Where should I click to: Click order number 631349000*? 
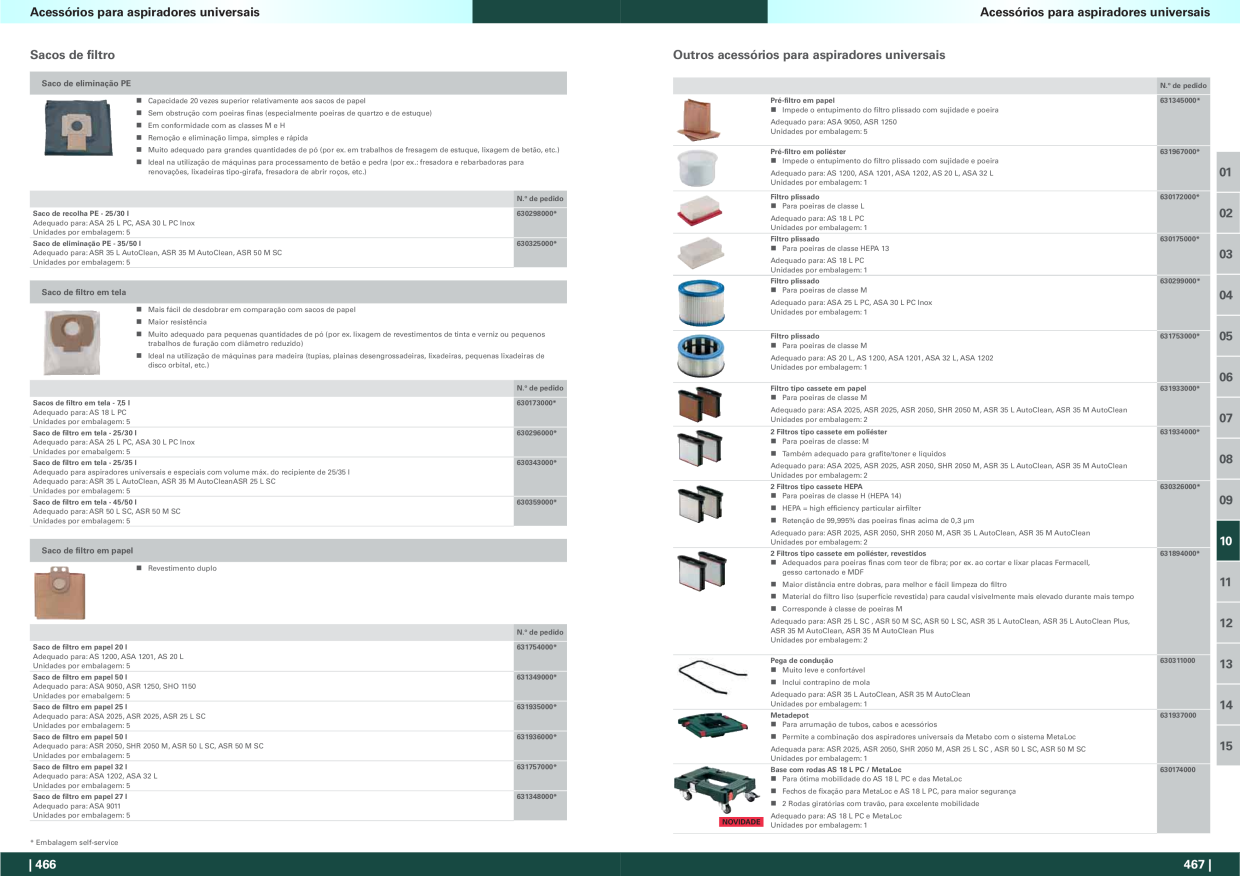click(x=536, y=677)
